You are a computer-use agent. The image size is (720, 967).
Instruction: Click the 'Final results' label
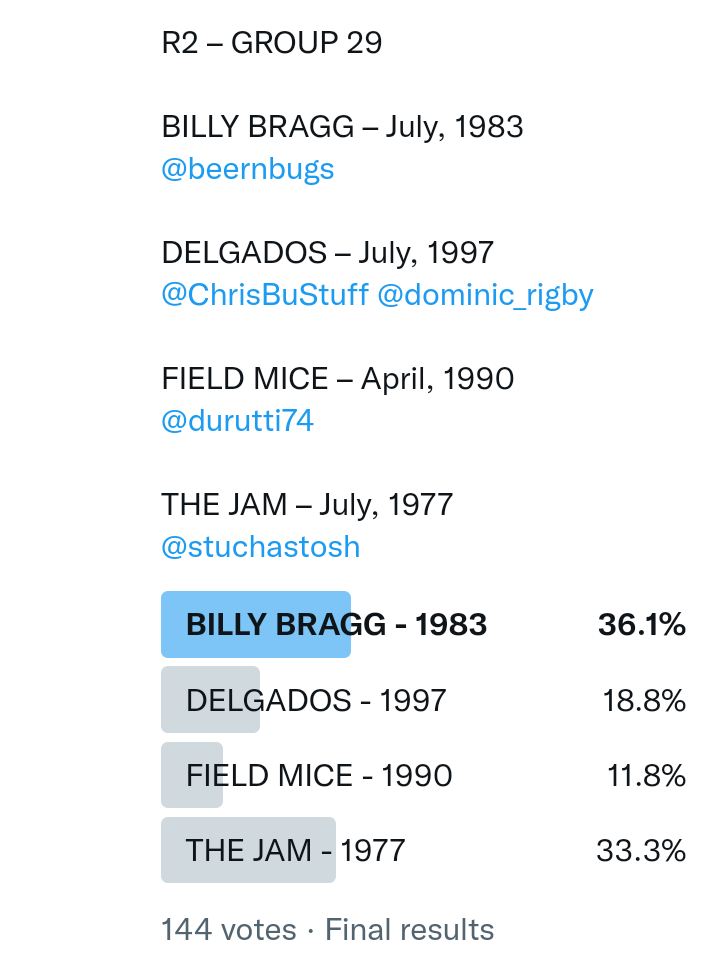(410, 930)
